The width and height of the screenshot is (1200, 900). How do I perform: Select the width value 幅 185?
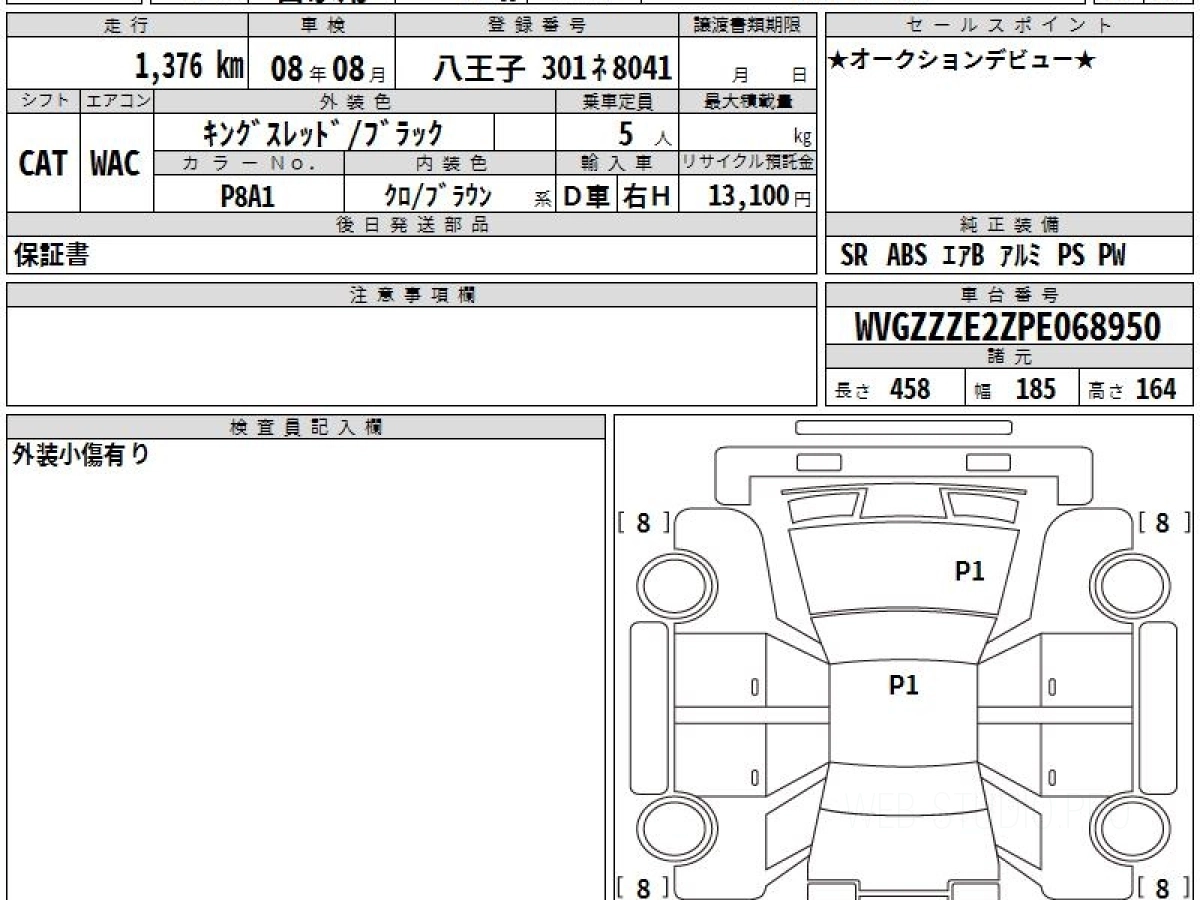point(1016,389)
